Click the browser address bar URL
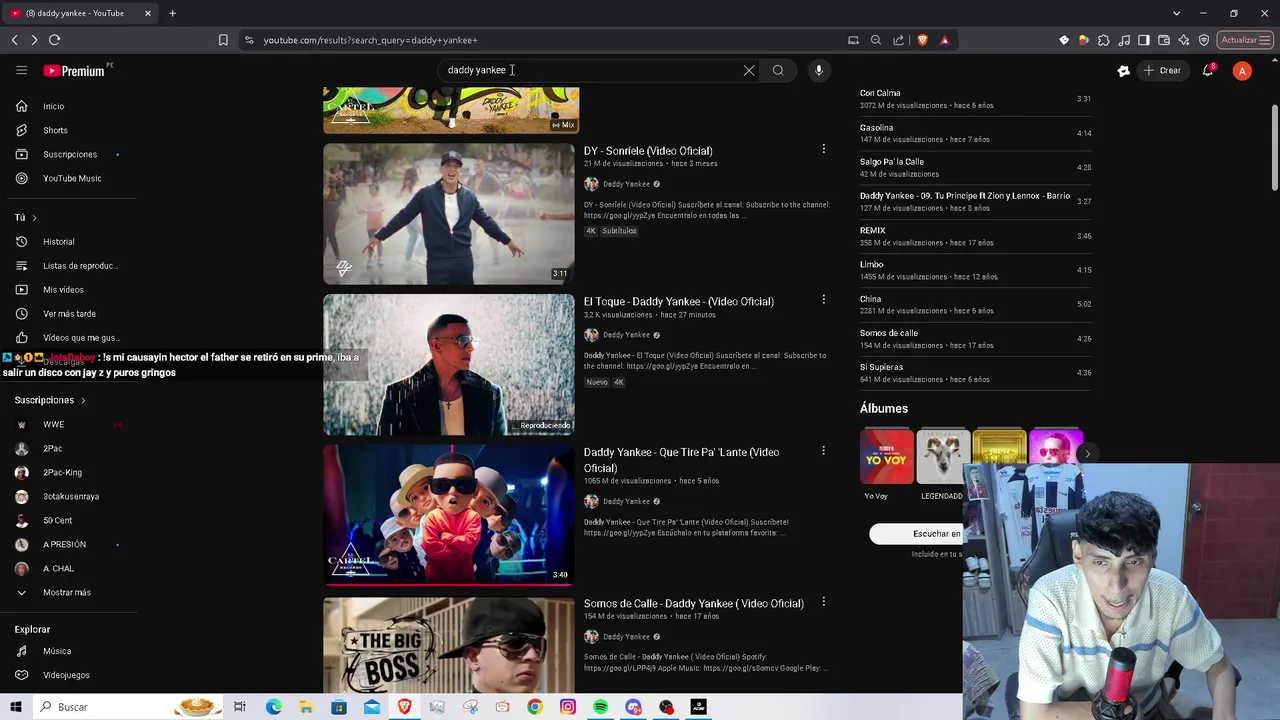Image resolution: width=1280 pixels, height=720 pixels. (371, 40)
